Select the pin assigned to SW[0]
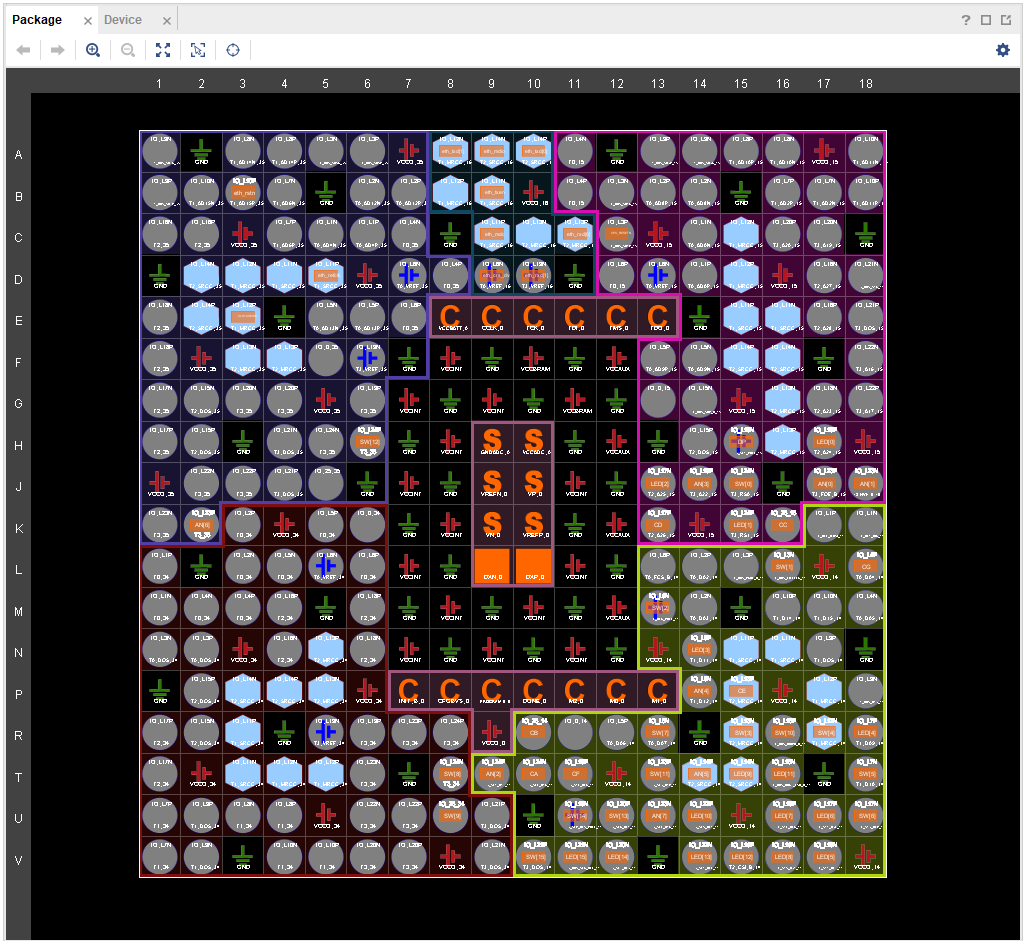 pyautogui.click(x=741, y=484)
